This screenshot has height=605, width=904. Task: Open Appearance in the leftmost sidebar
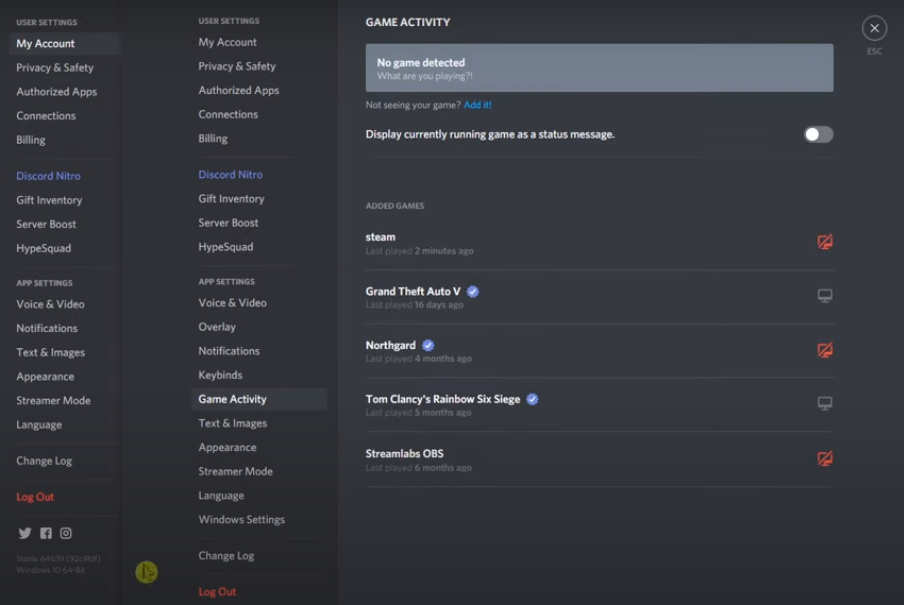click(x=45, y=377)
